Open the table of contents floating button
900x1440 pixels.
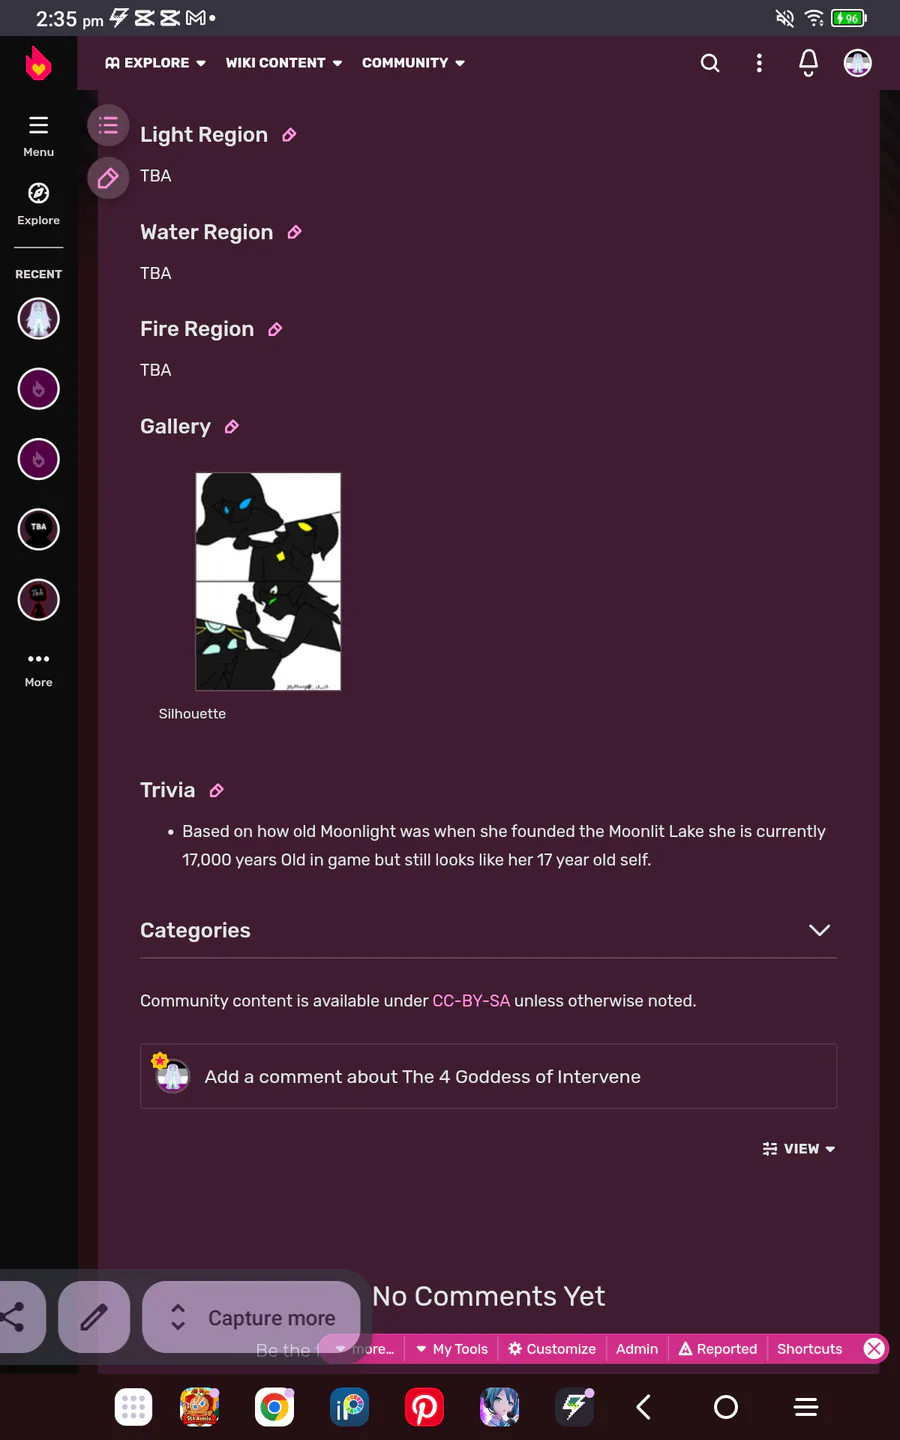108,126
